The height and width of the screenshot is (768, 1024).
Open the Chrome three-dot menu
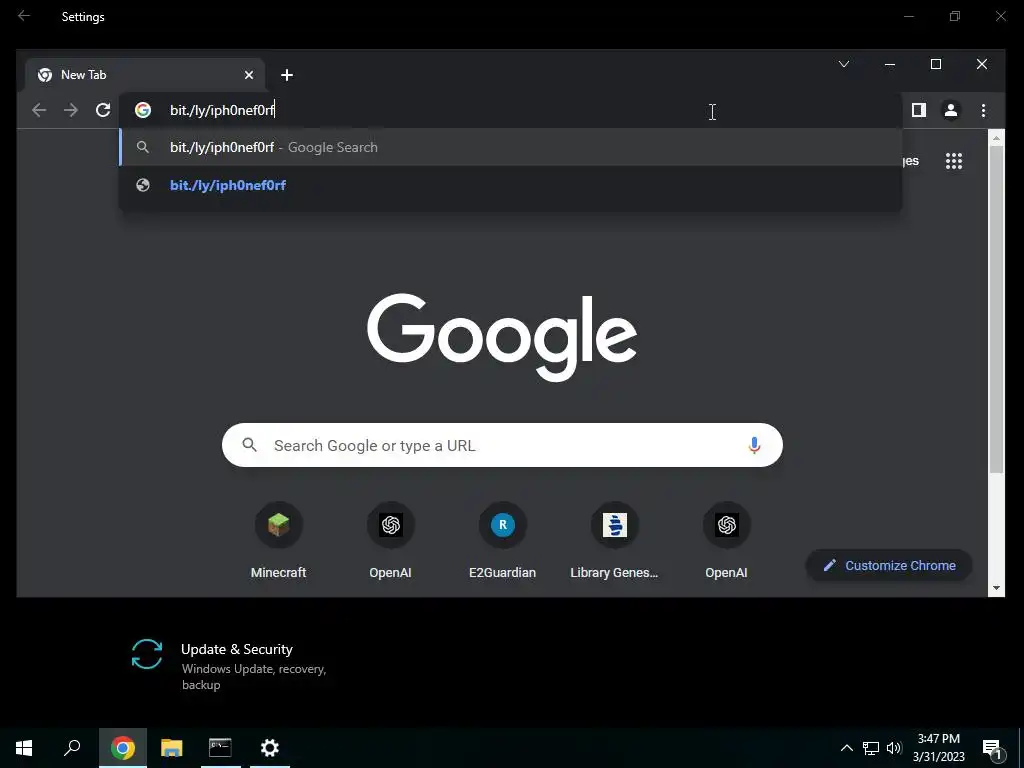[983, 110]
